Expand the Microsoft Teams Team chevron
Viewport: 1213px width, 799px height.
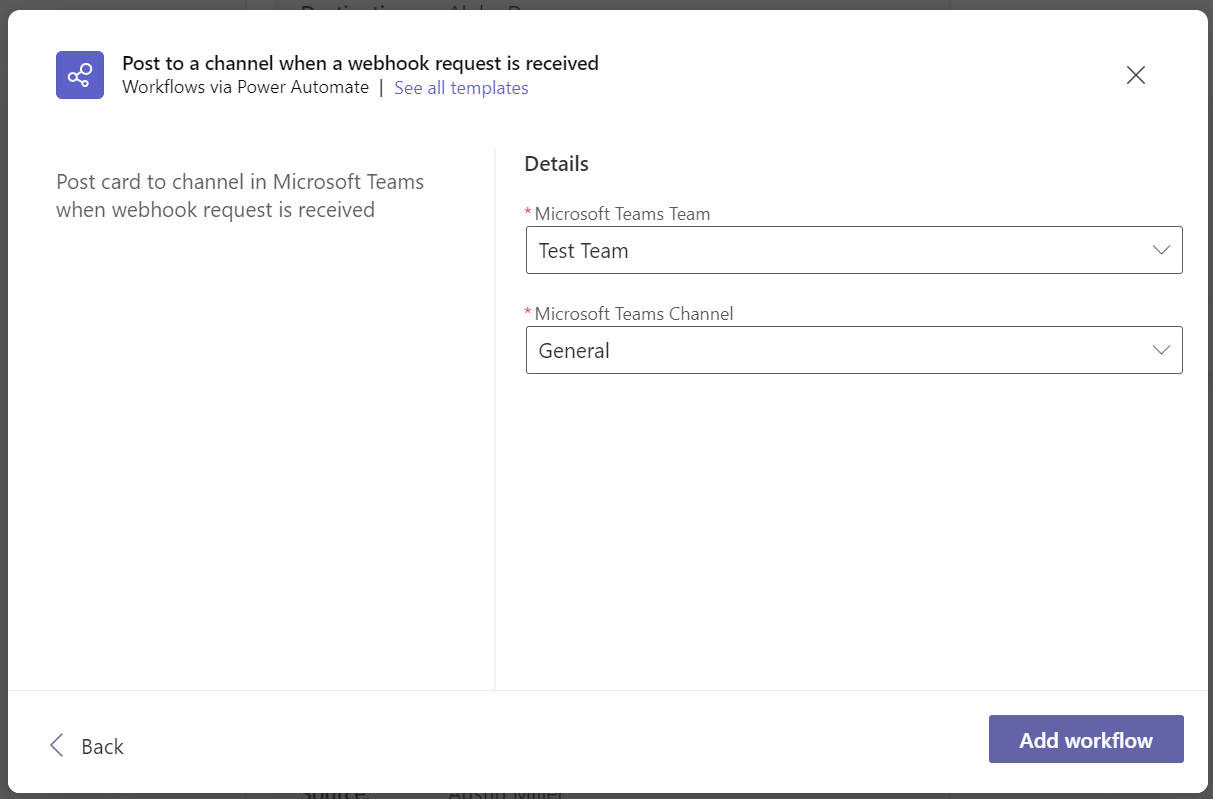1161,250
